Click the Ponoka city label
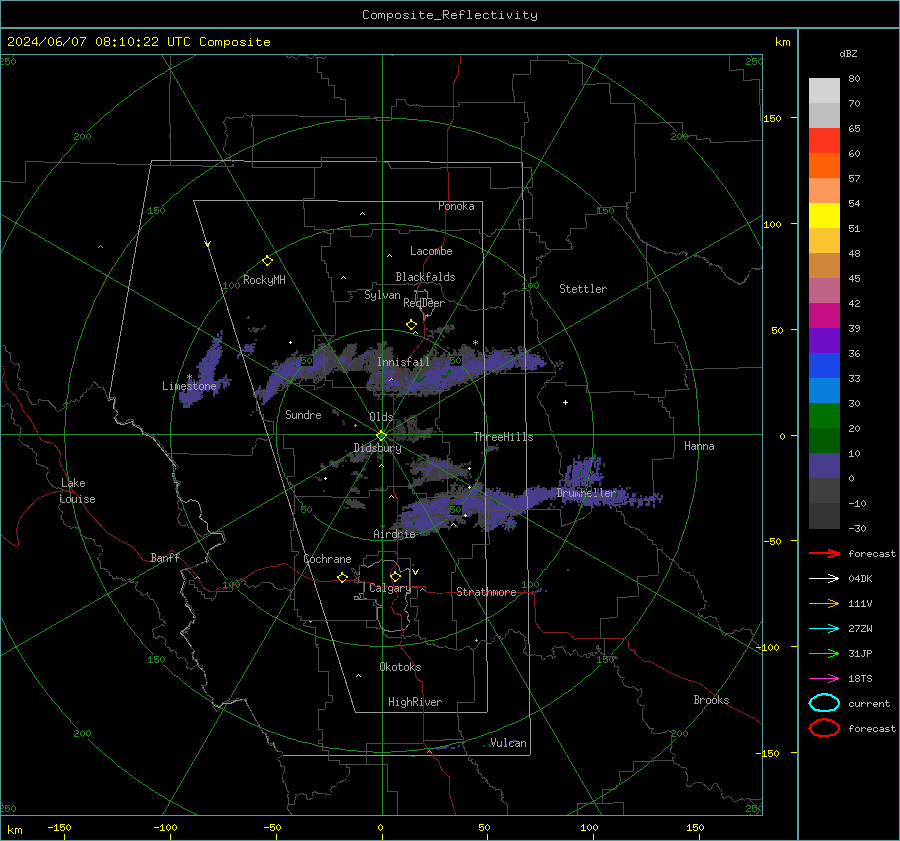Image resolution: width=900 pixels, height=841 pixels. pos(456,206)
